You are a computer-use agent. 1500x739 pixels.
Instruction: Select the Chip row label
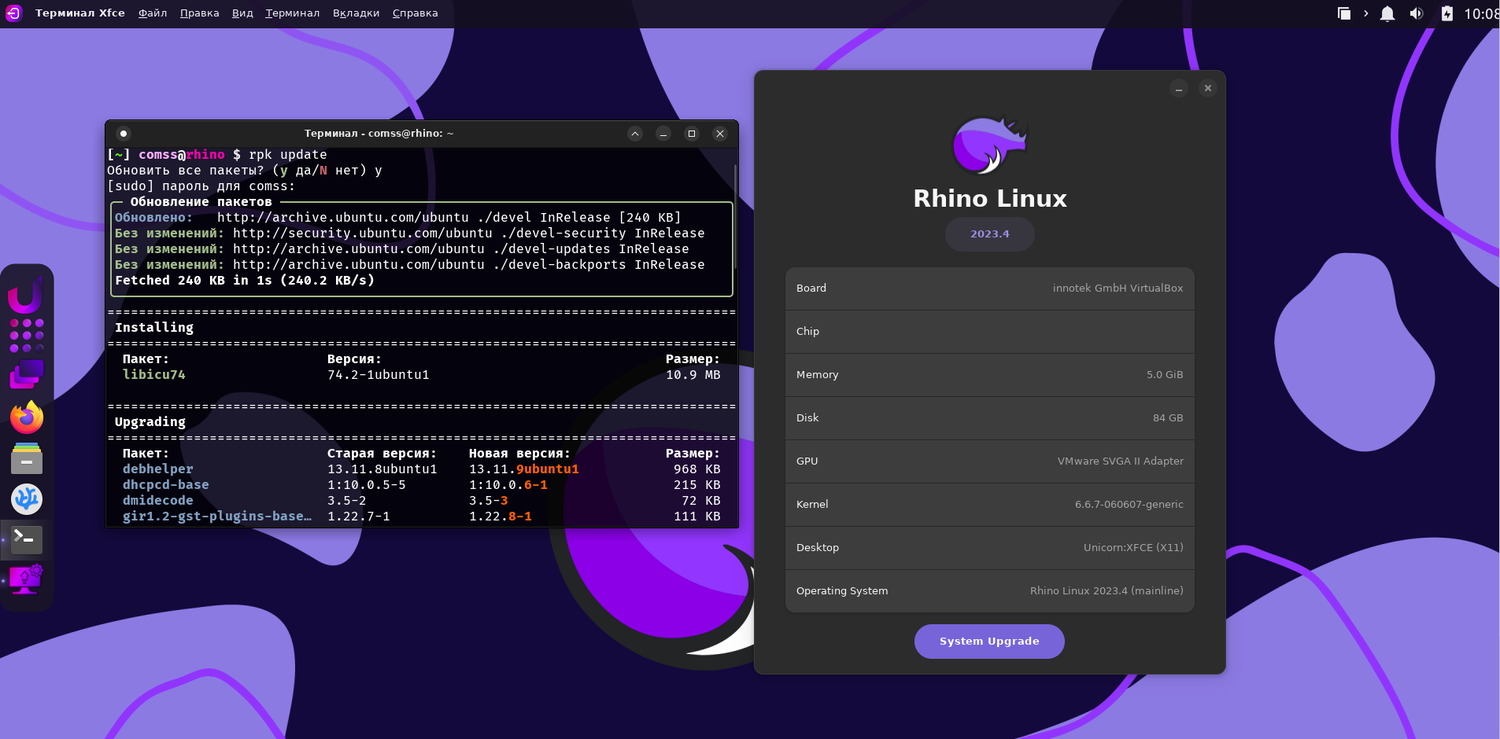tap(808, 332)
